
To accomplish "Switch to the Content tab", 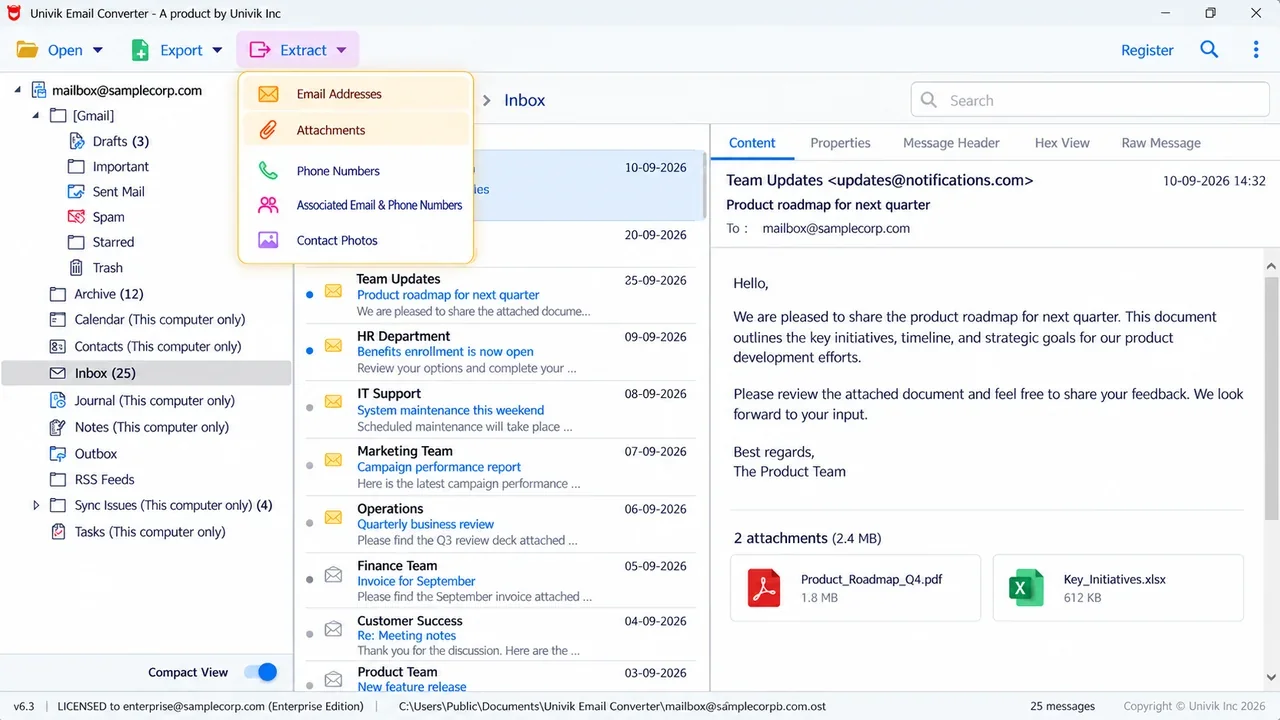I will pos(752,143).
